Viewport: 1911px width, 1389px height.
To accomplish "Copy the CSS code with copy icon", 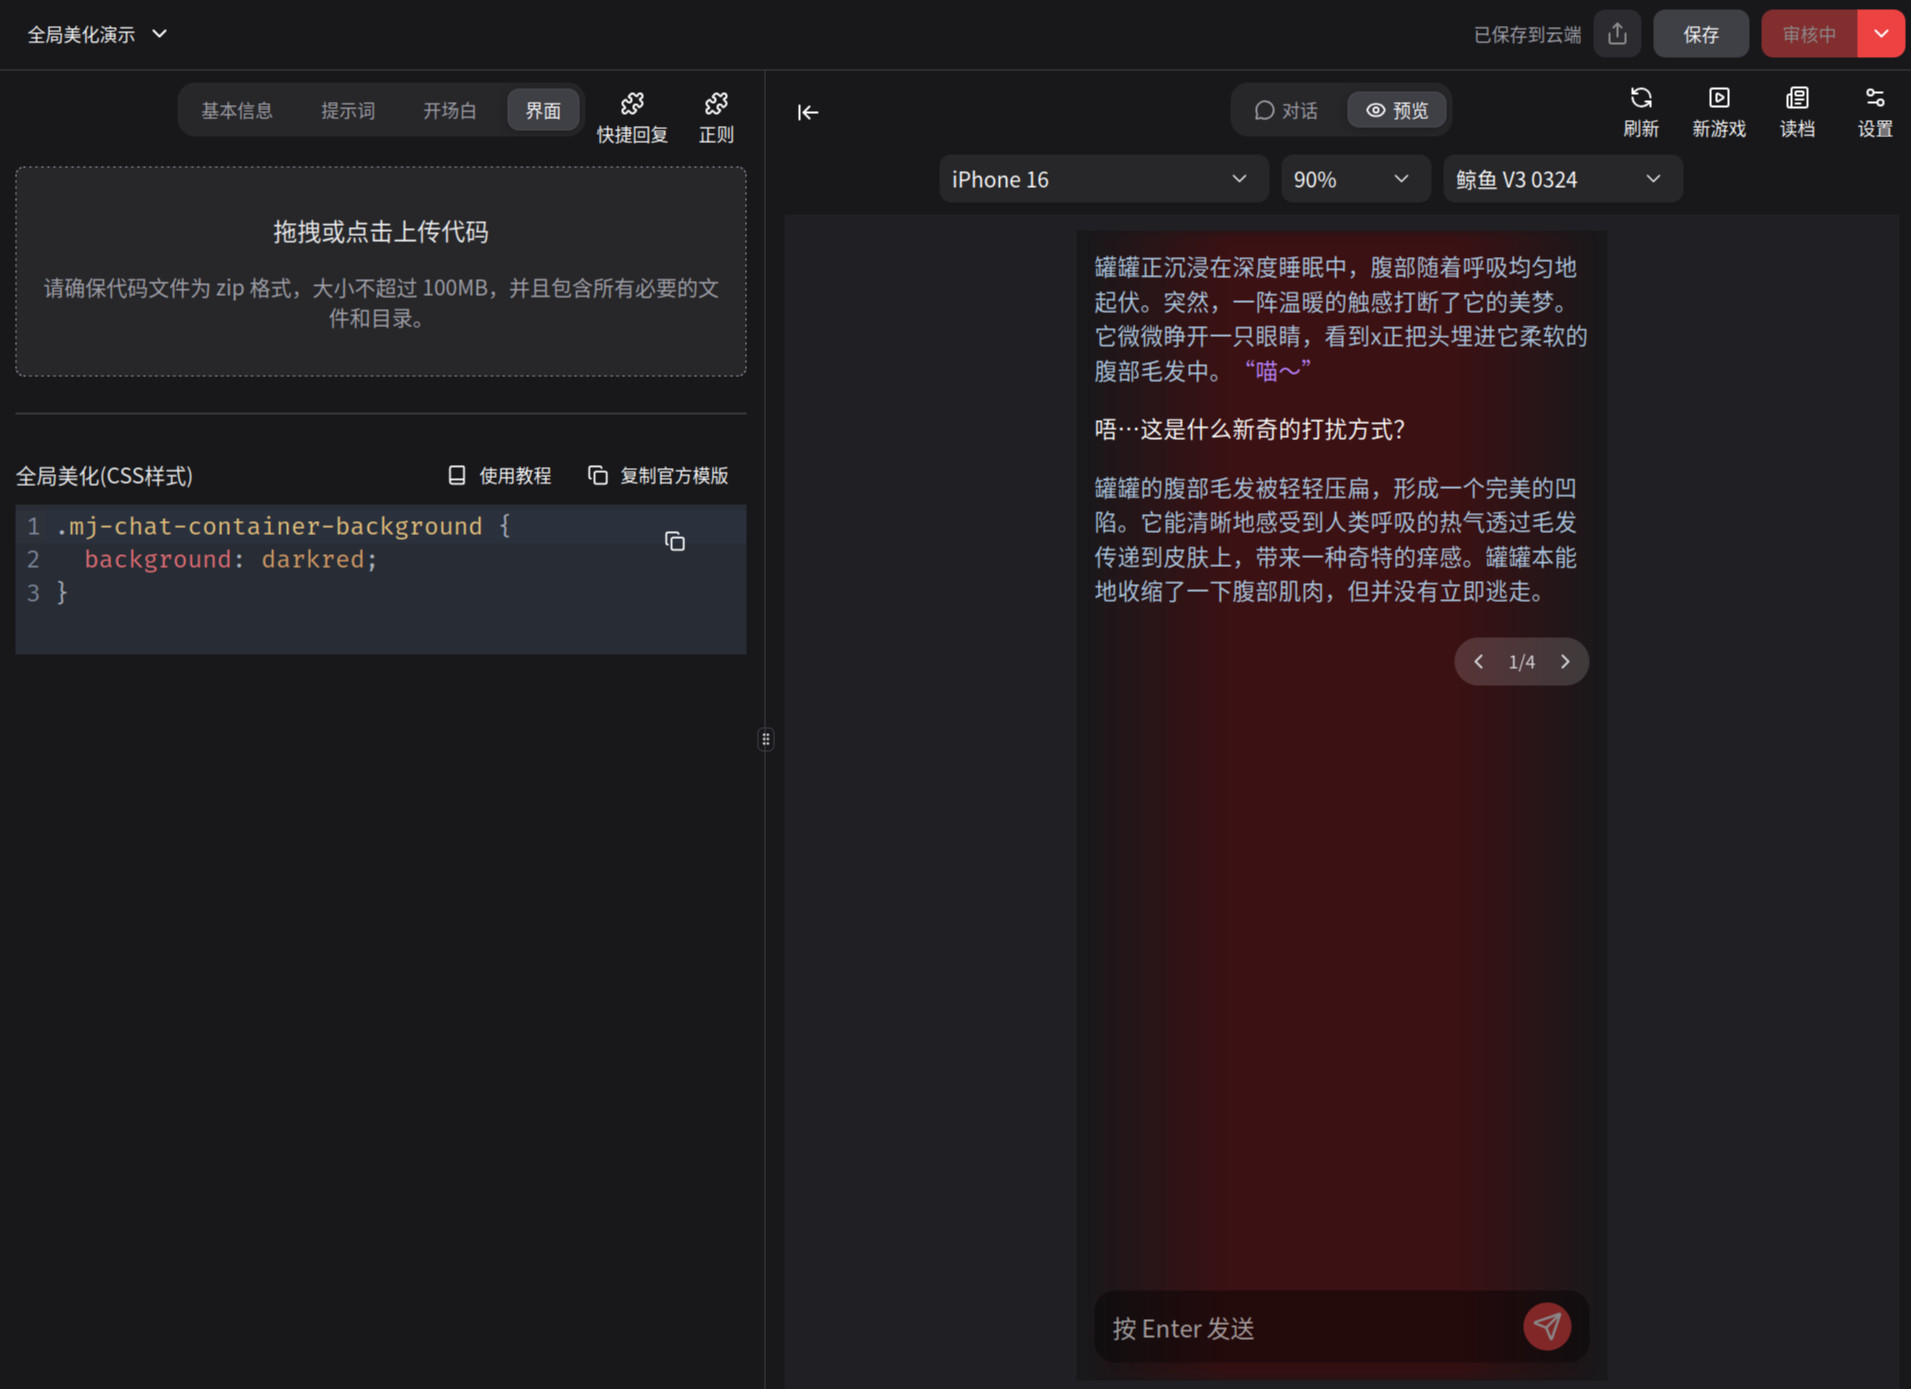I will (x=675, y=541).
